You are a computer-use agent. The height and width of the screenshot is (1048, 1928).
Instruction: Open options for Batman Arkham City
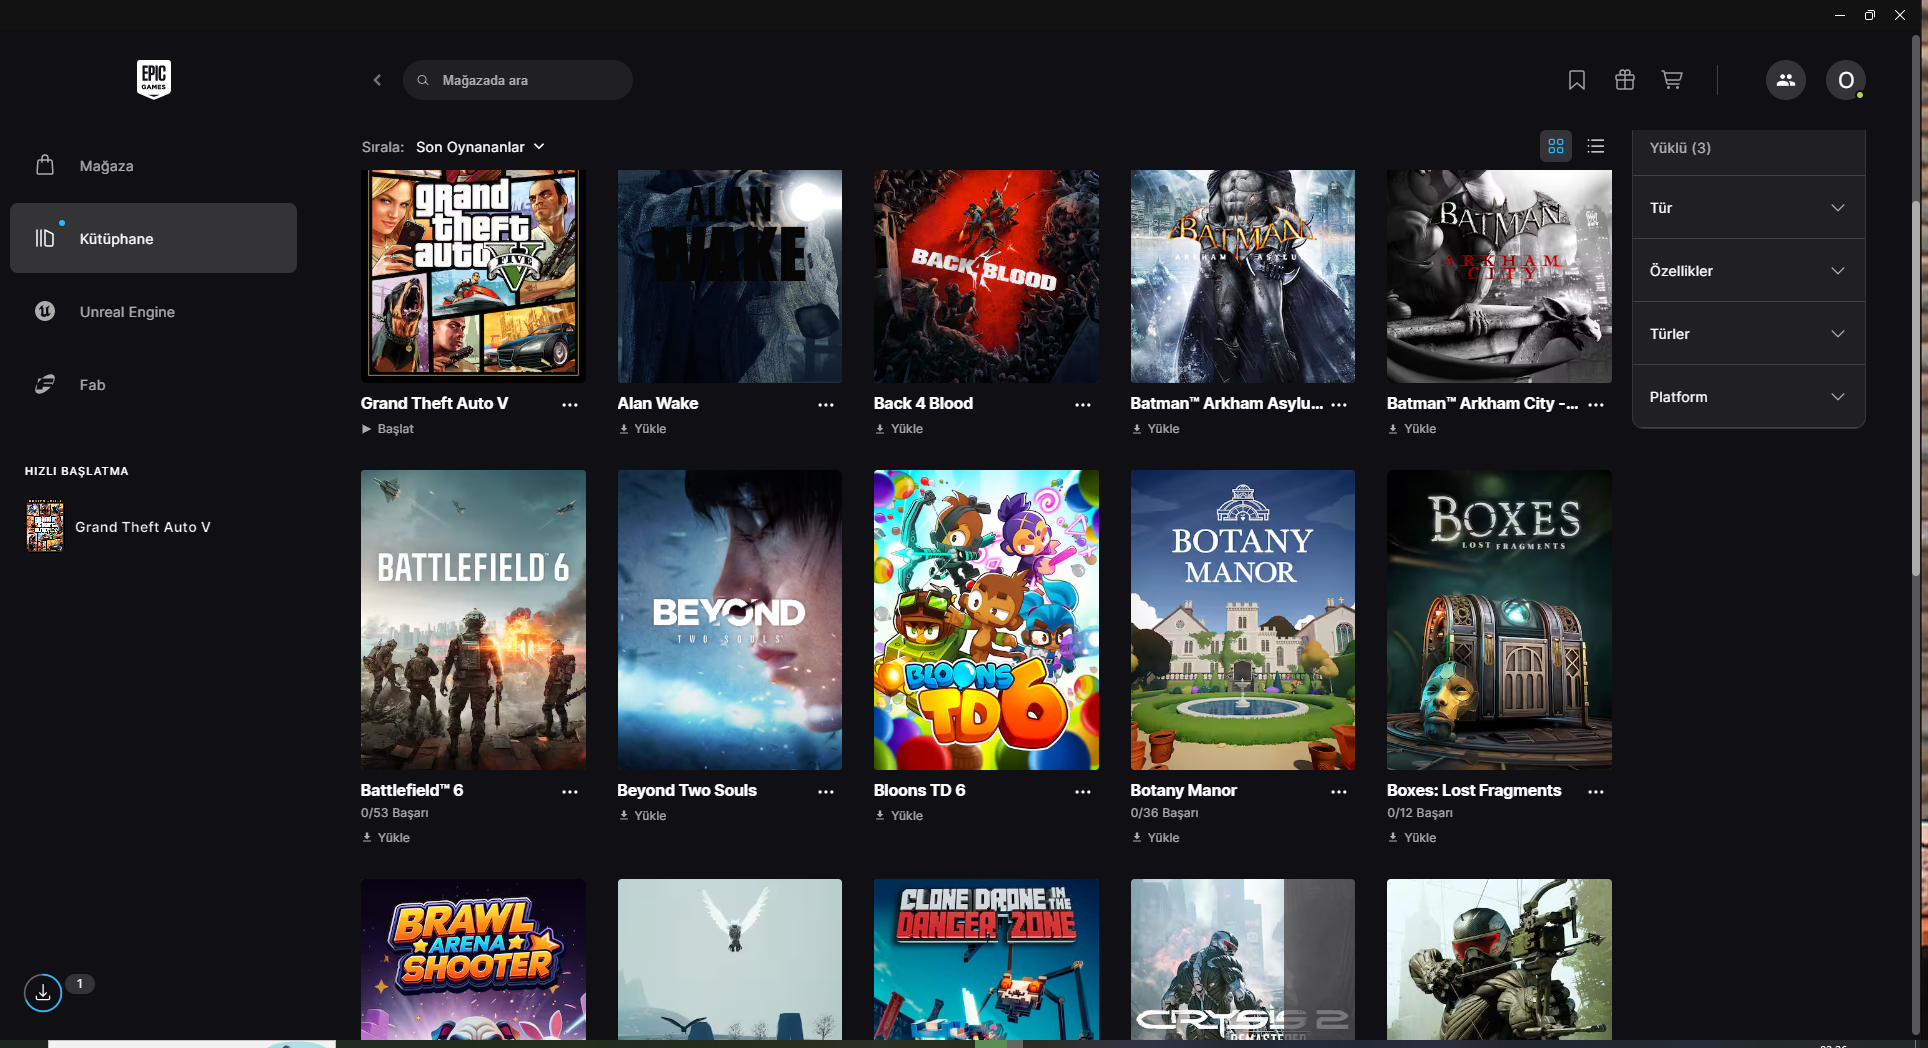click(1596, 404)
